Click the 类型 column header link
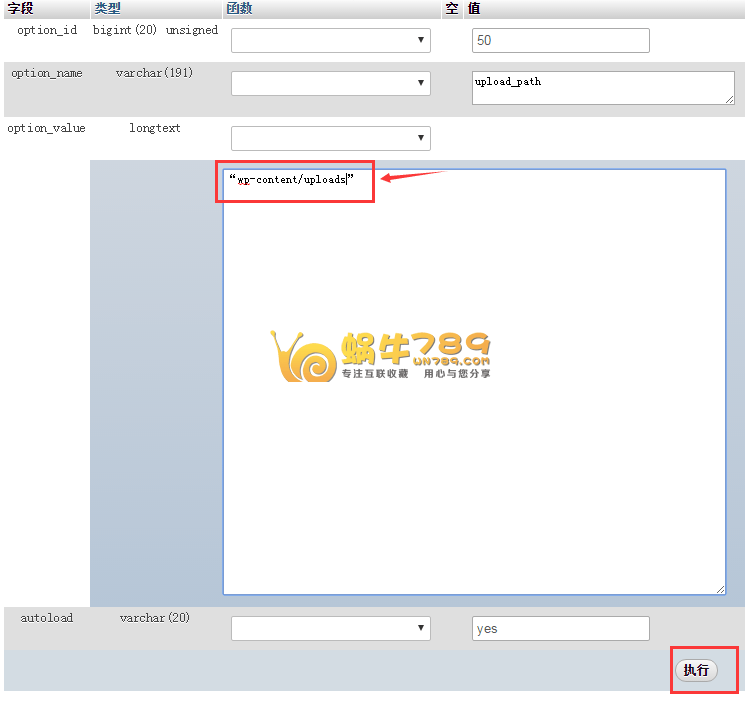This screenshot has width=756, height=710. click(x=107, y=8)
